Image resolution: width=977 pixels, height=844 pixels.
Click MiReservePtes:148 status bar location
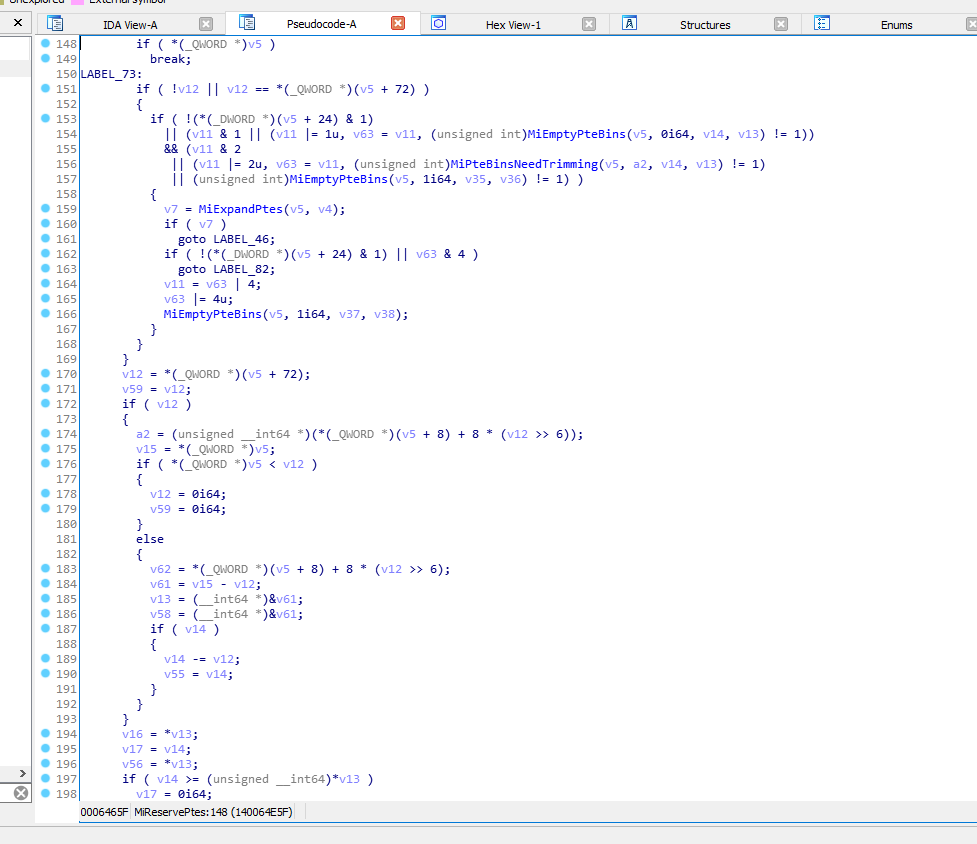pyautogui.click(x=213, y=813)
